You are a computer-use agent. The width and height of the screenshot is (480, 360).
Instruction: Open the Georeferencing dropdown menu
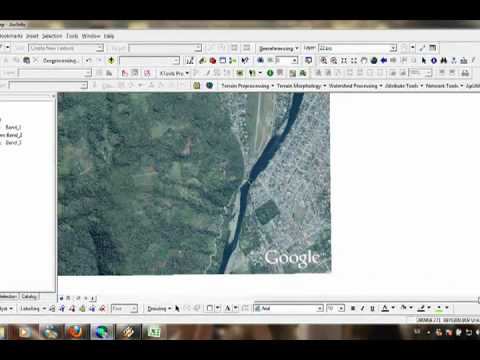tap(279, 48)
